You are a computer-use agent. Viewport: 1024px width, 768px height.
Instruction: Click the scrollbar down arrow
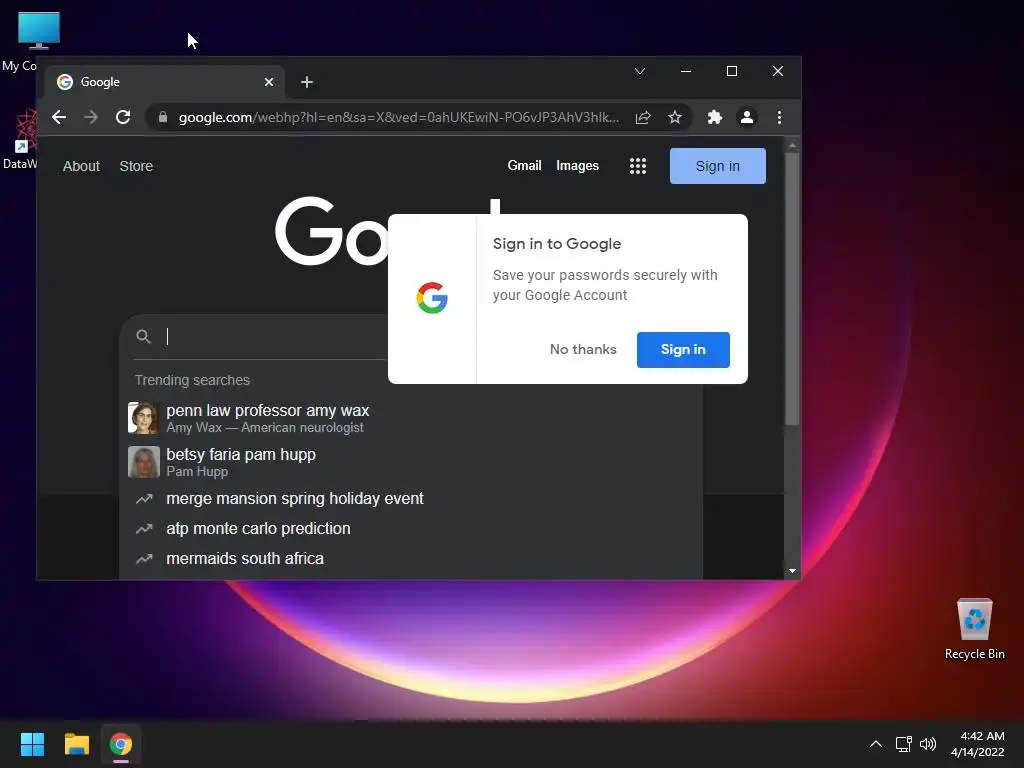792,571
